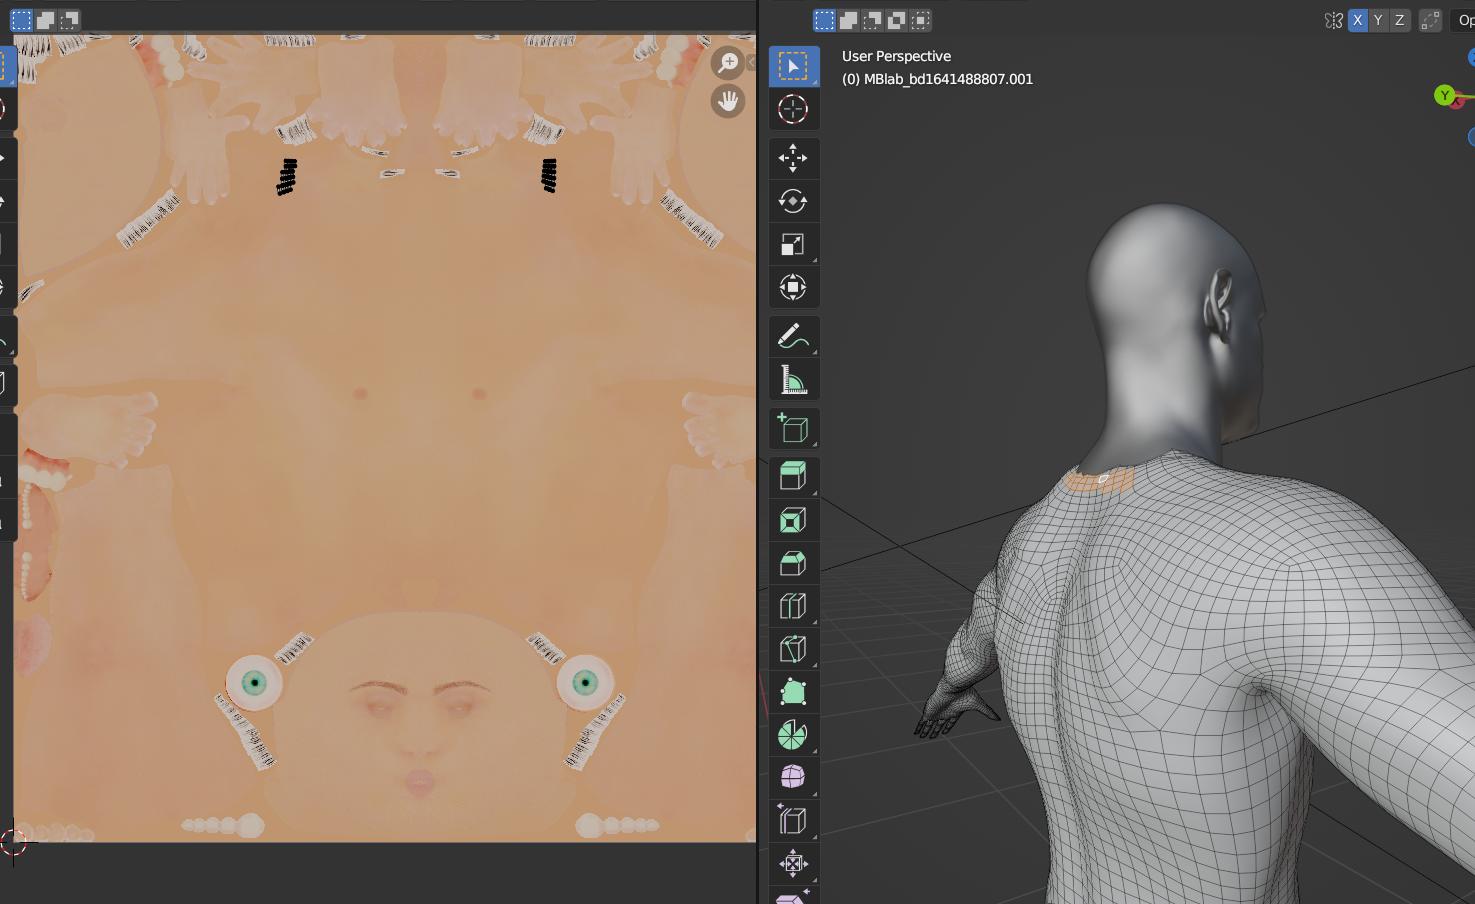Open the Options dropdown in viewport header

[x=1463, y=20]
